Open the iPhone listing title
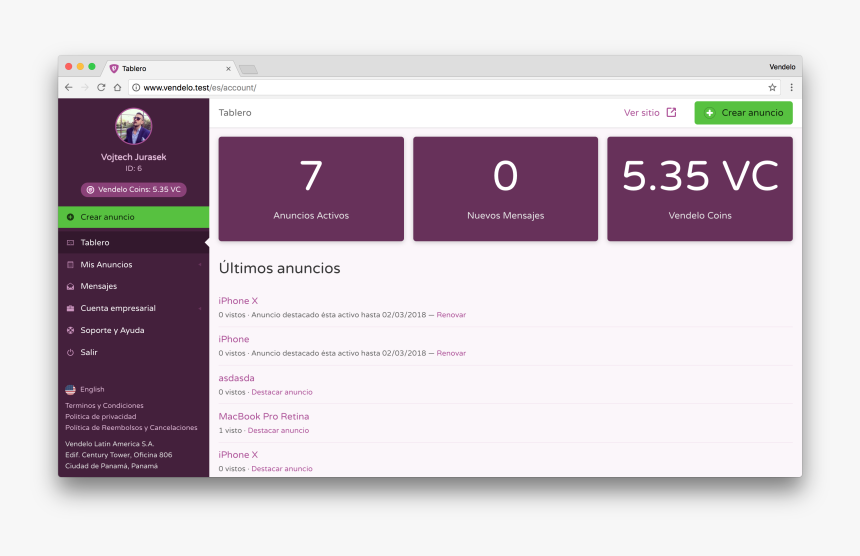Screen dimensions: 860x556 (x=234, y=339)
